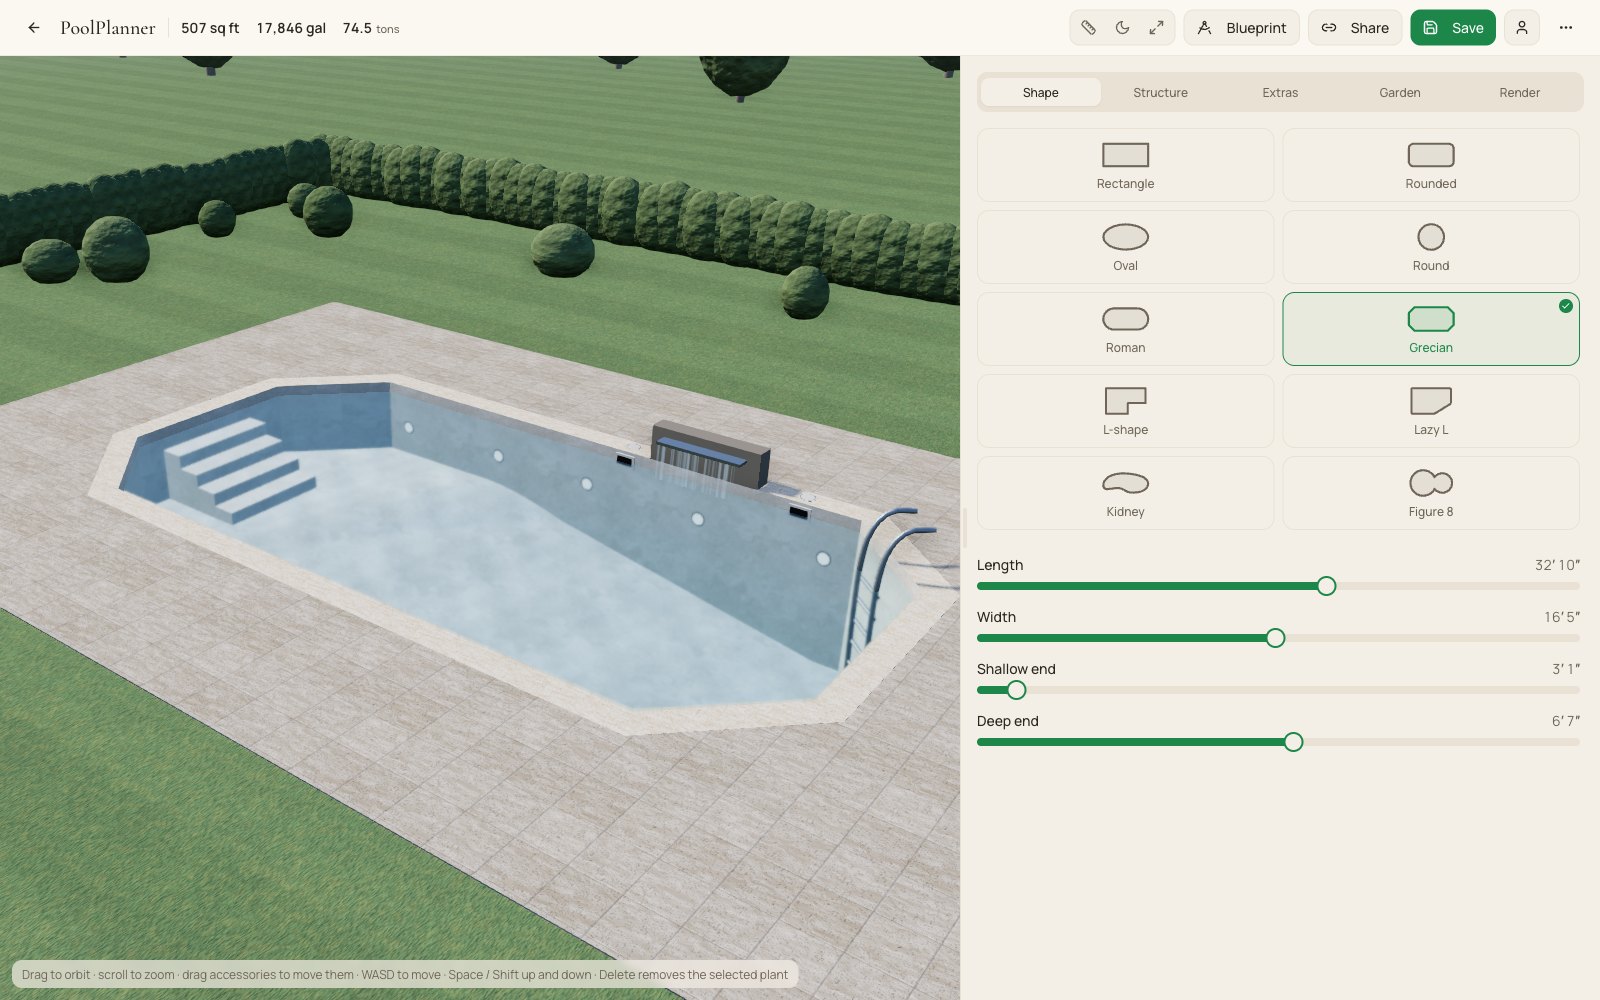Click the 74.5 tons weight readout

(371, 28)
